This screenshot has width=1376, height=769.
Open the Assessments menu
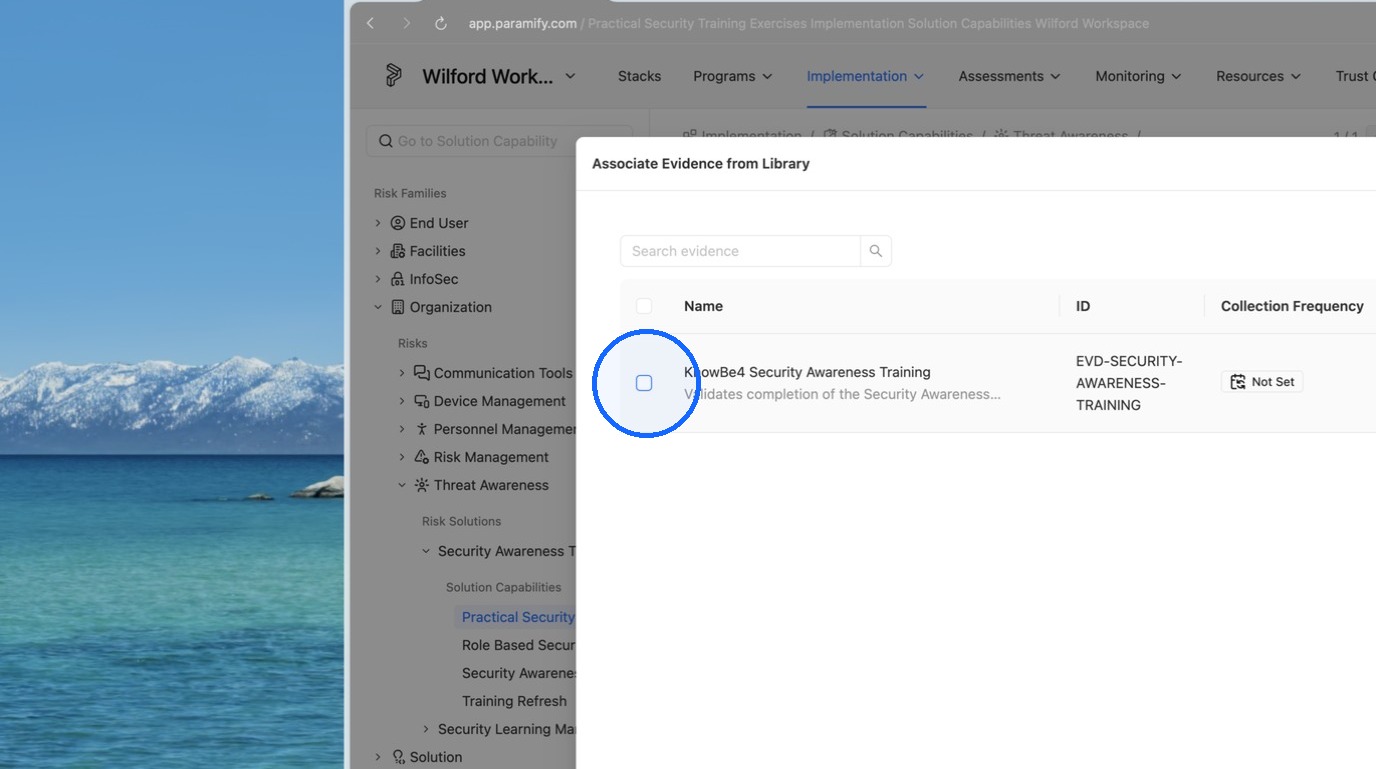point(1010,76)
